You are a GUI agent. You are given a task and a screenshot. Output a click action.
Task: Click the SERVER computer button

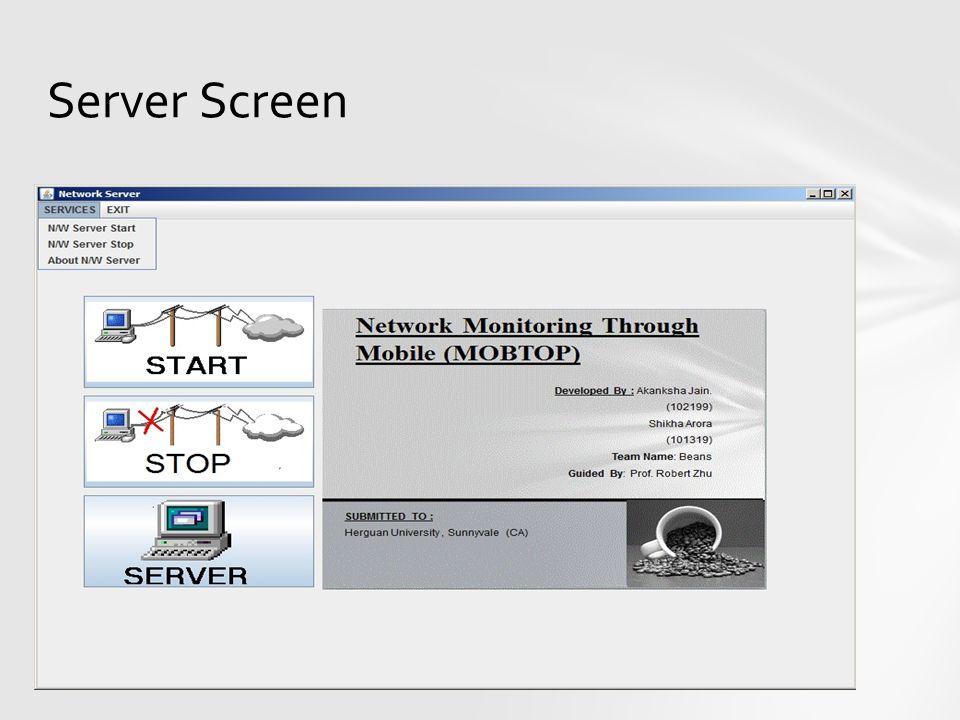[x=199, y=541]
